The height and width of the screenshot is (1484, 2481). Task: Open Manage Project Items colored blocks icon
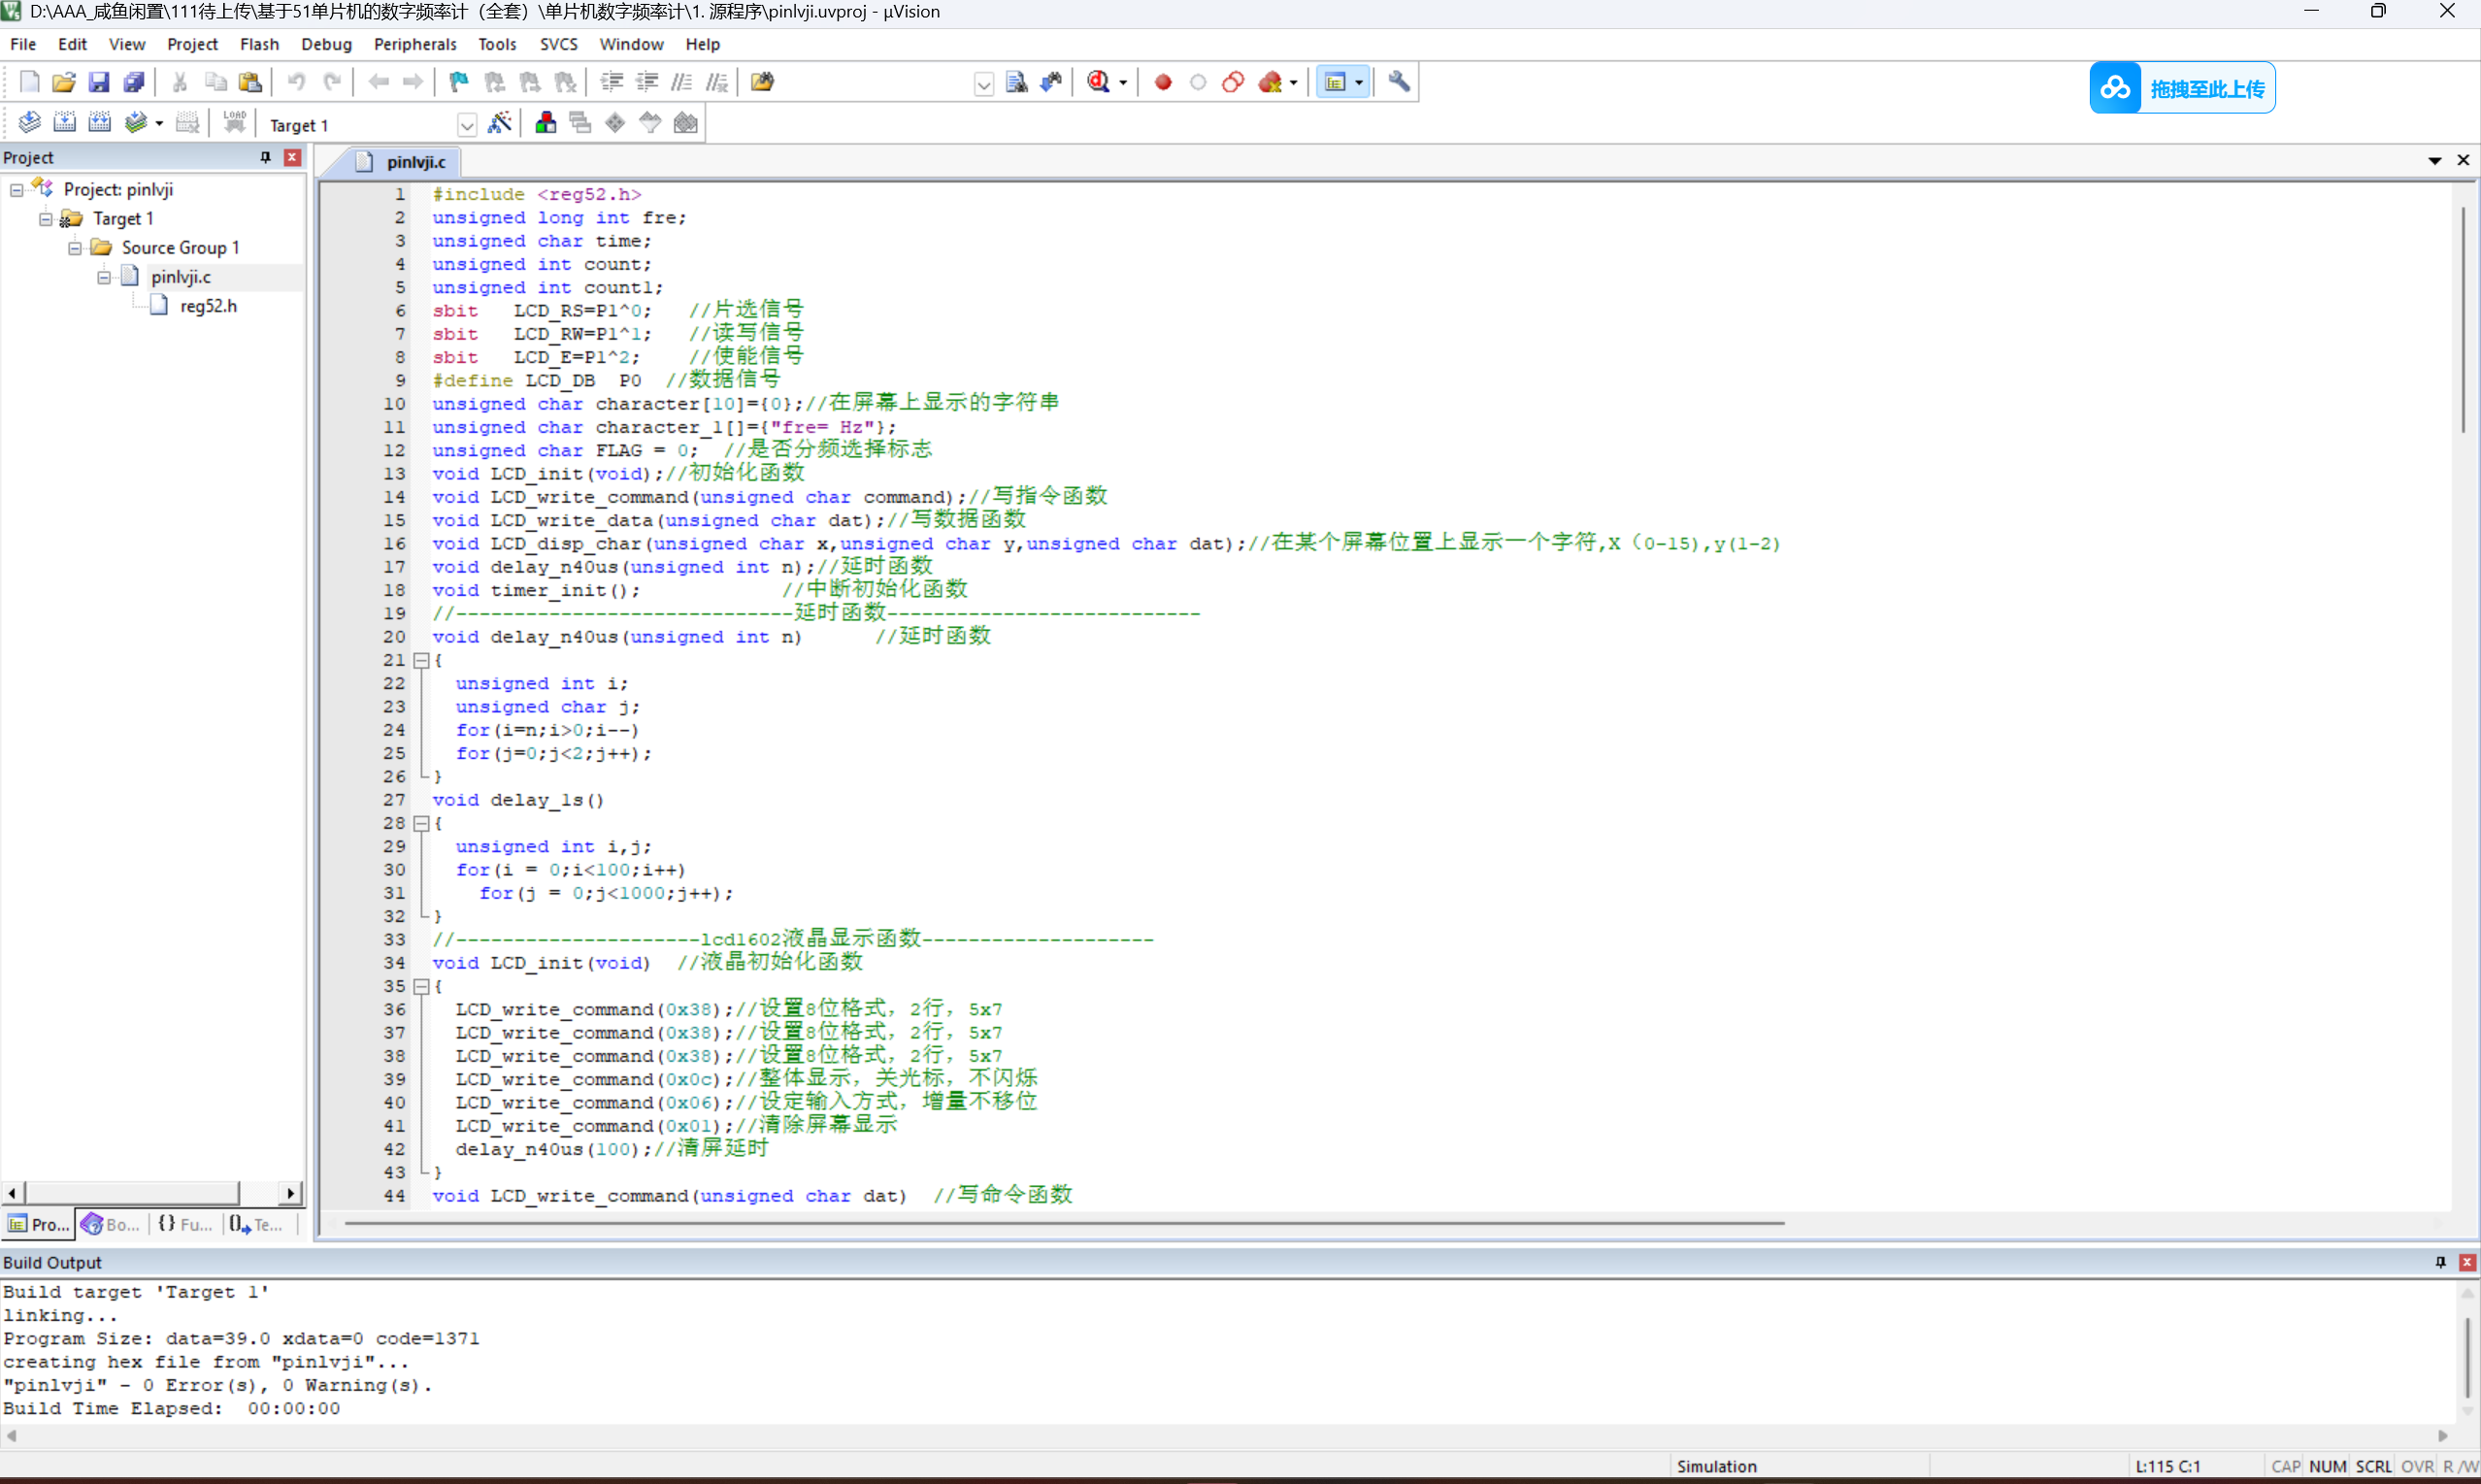pyautogui.click(x=546, y=123)
